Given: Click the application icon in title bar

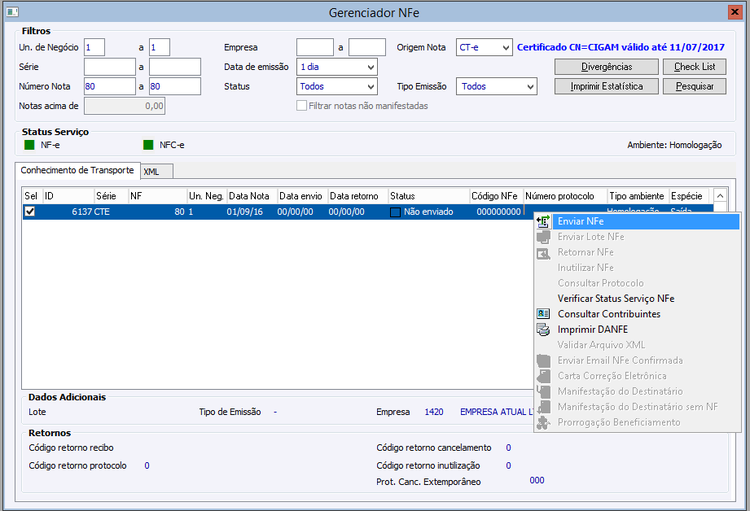Looking at the screenshot, I should coord(12,12).
